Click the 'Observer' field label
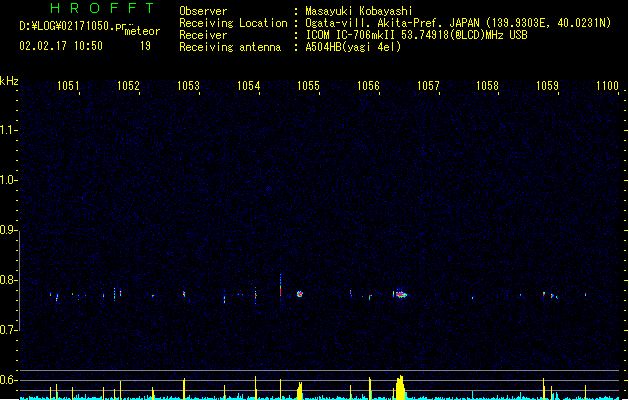The width and height of the screenshot is (629, 400). [x=203, y=11]
